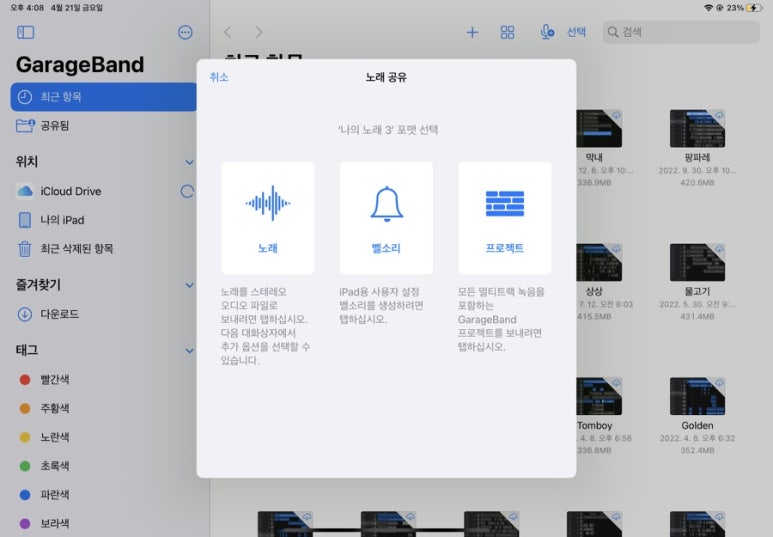Viewport: 773px width, 537px height.
Task: Tap the battery indicator in status bar
Action: coord(754,7)
